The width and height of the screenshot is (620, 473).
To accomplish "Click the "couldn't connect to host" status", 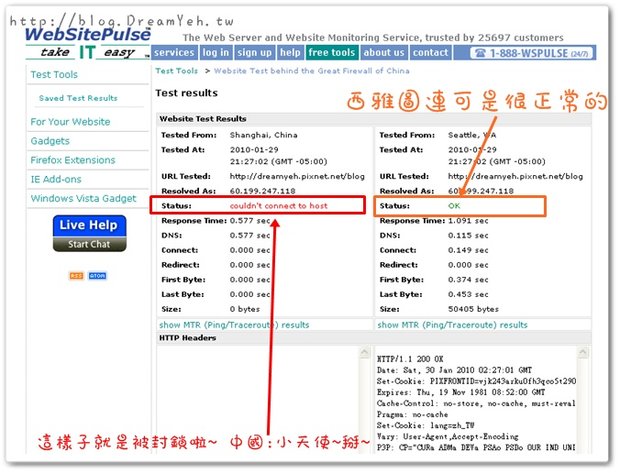I will click(x=279, y=206).
